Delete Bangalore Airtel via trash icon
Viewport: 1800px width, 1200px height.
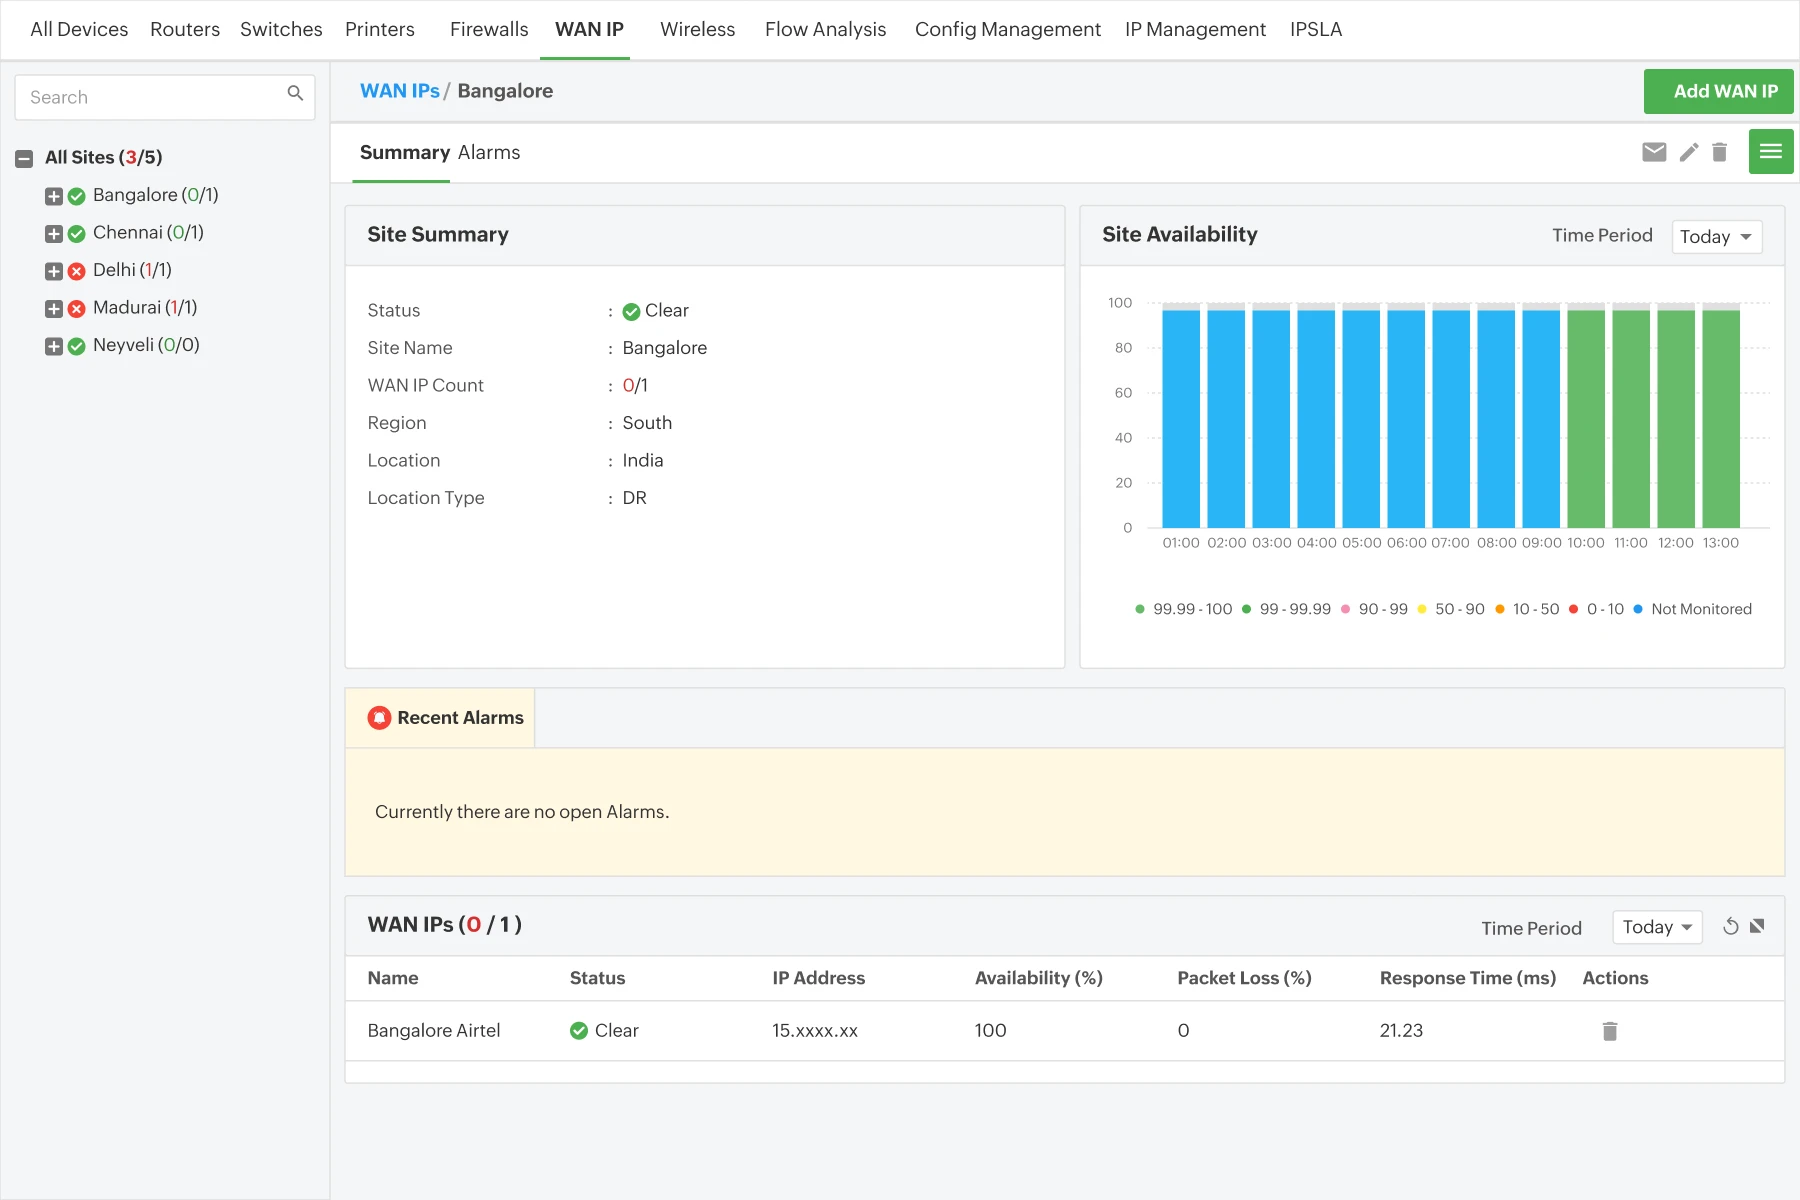(1610, 1031)
